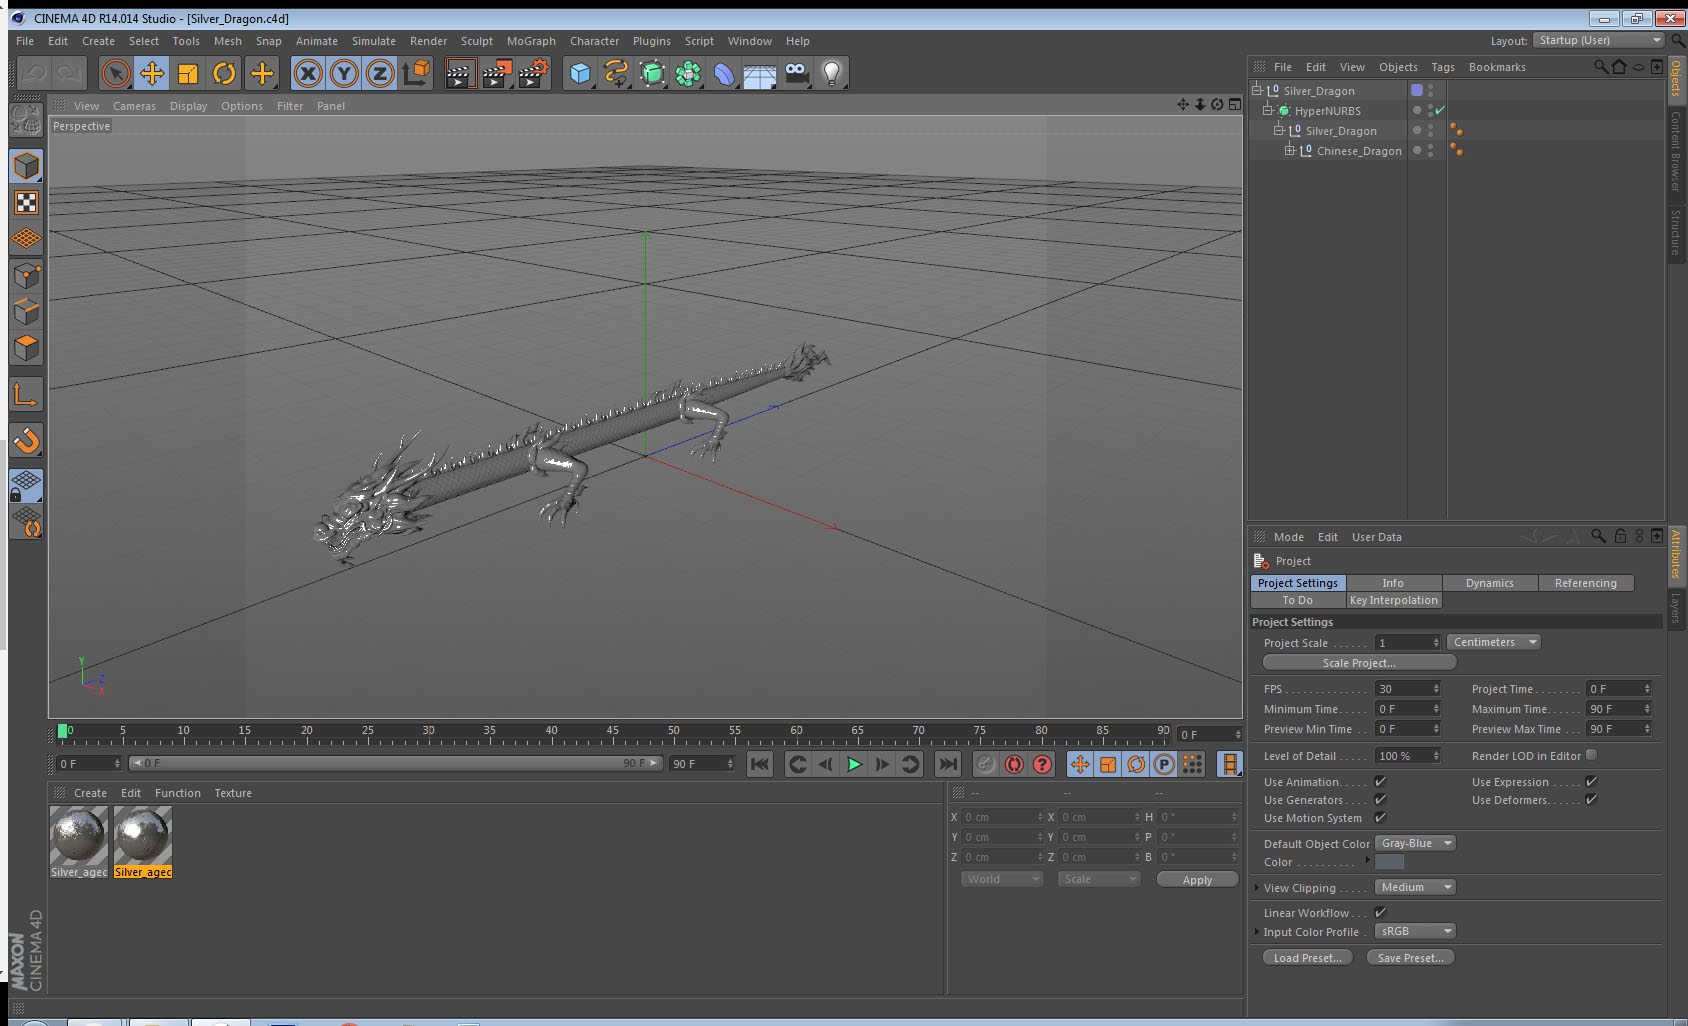Open the Simulate menu
Image resolution: width=1688 pixels, height=1026 pixels.
[x=374, y=41]
